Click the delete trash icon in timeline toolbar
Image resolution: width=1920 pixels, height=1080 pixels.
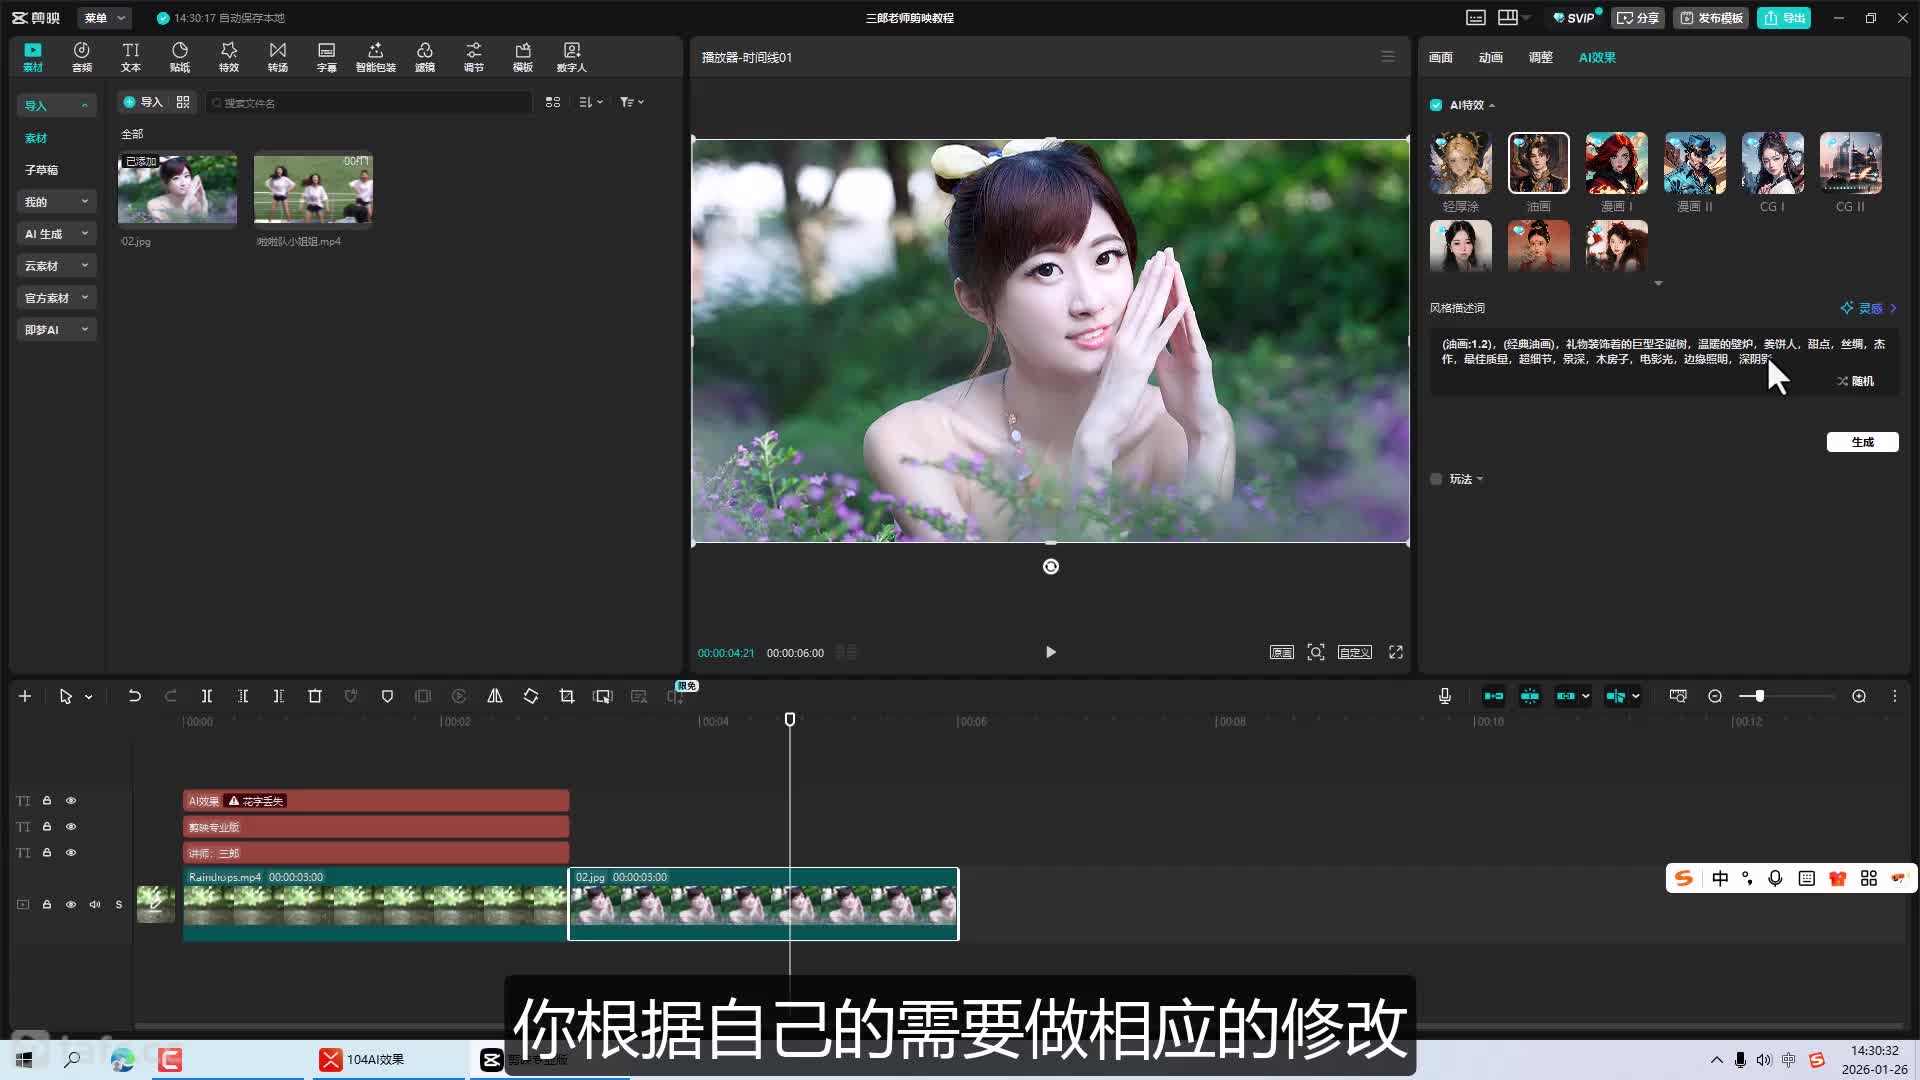[315, 696]
